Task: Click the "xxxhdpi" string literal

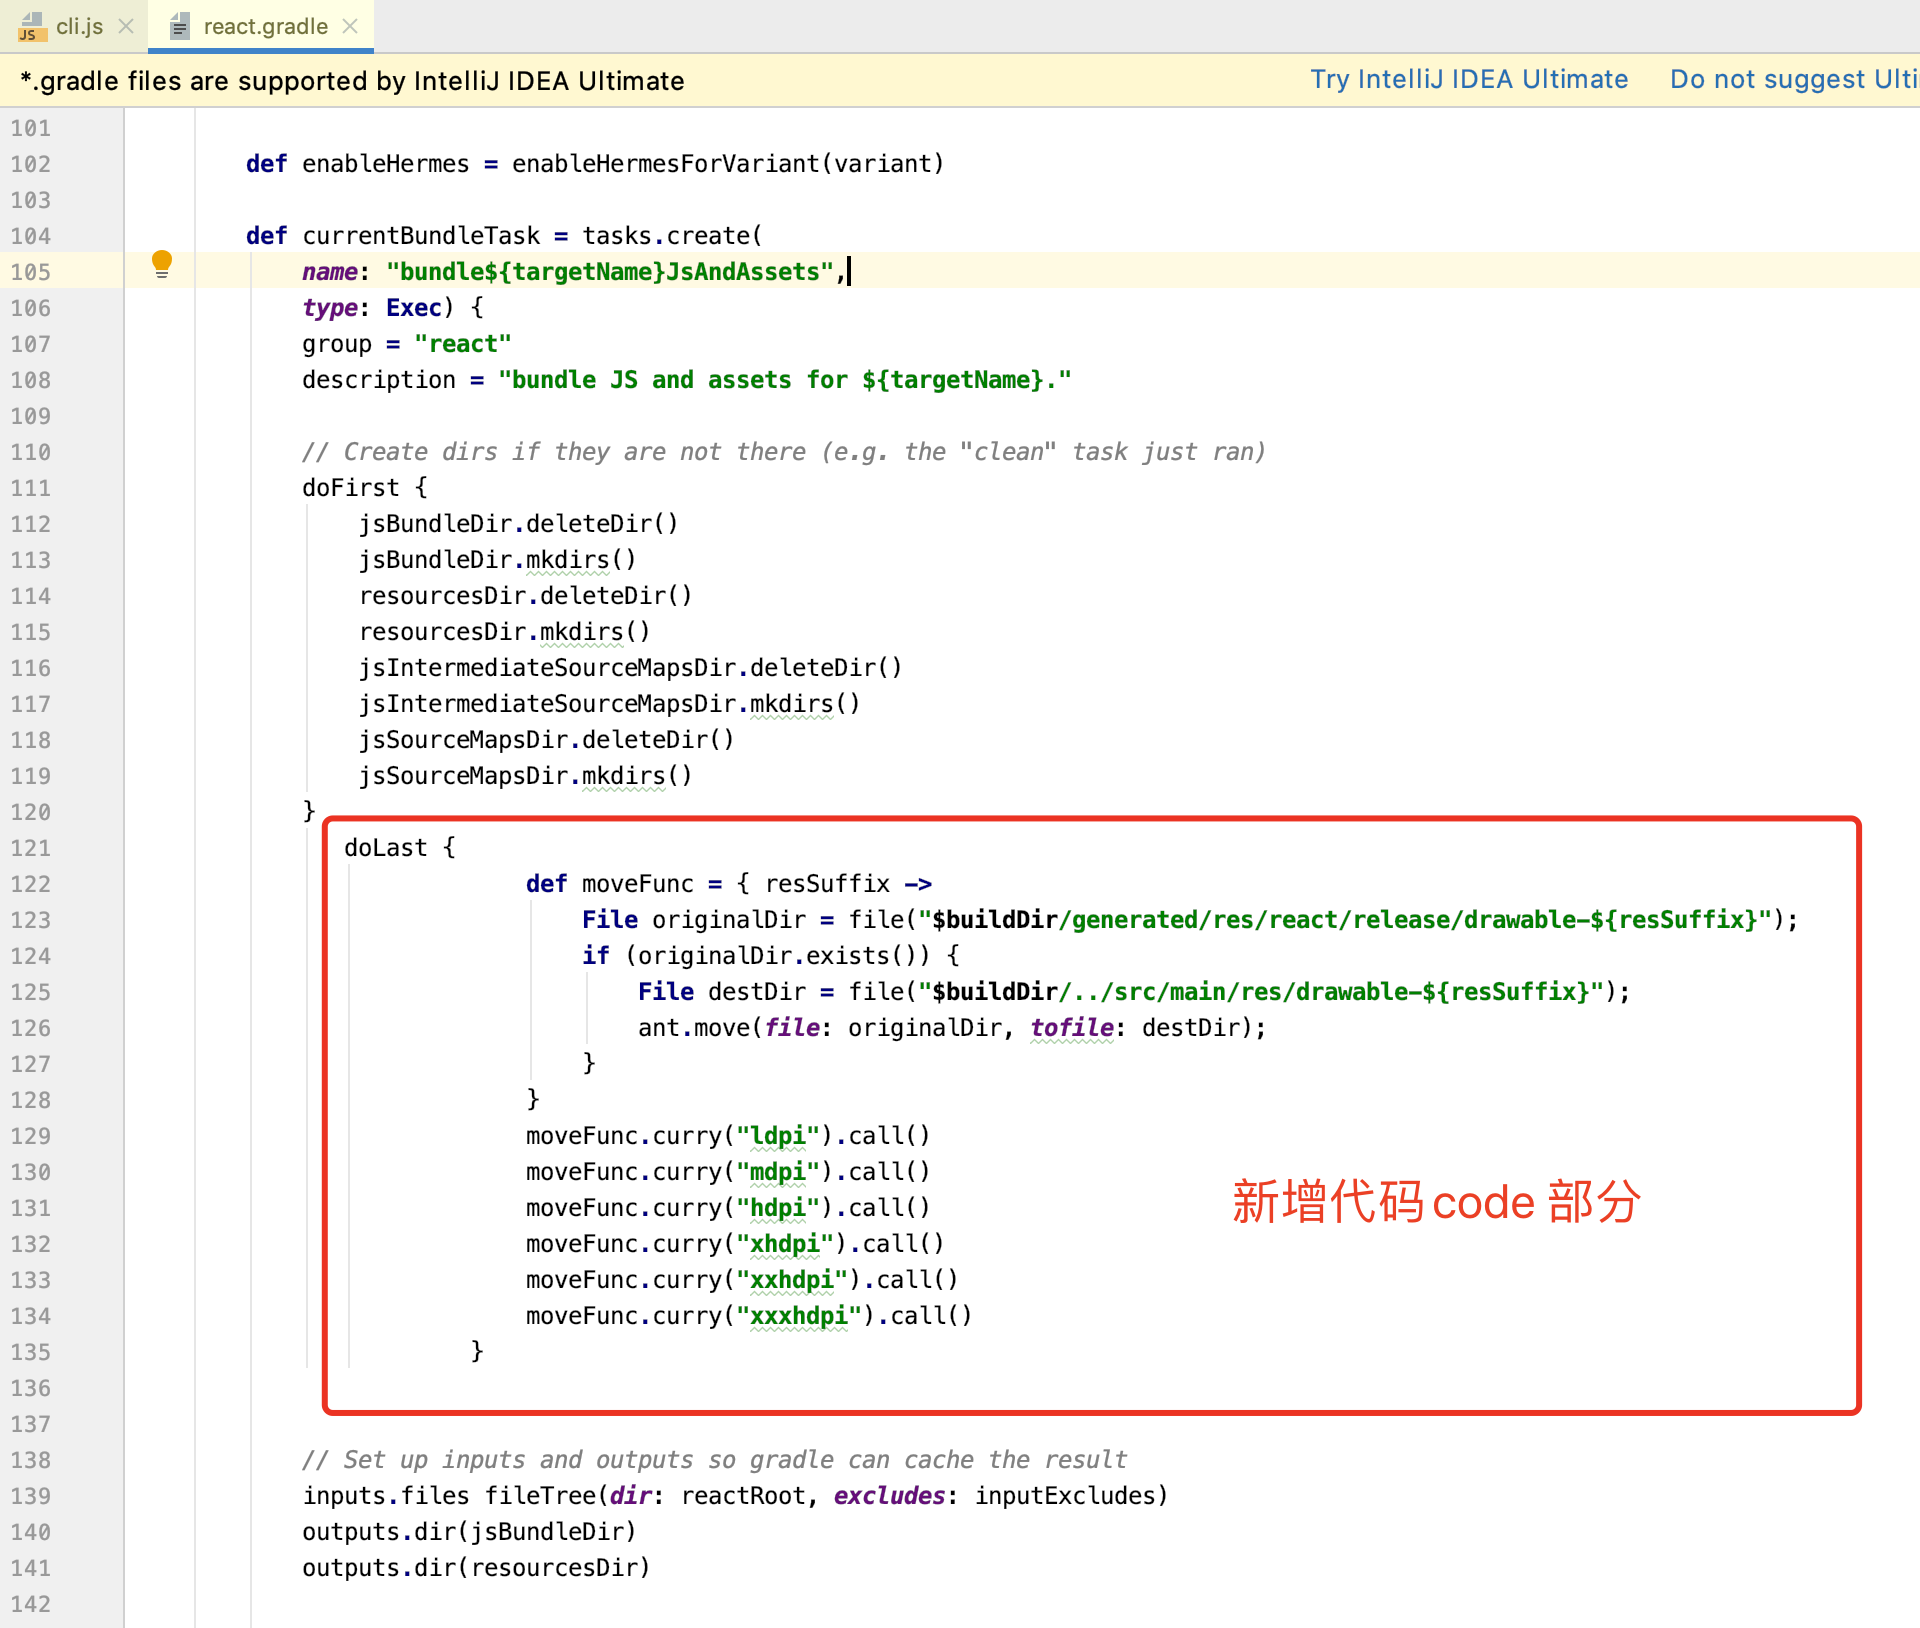Action: (798, 1316)
